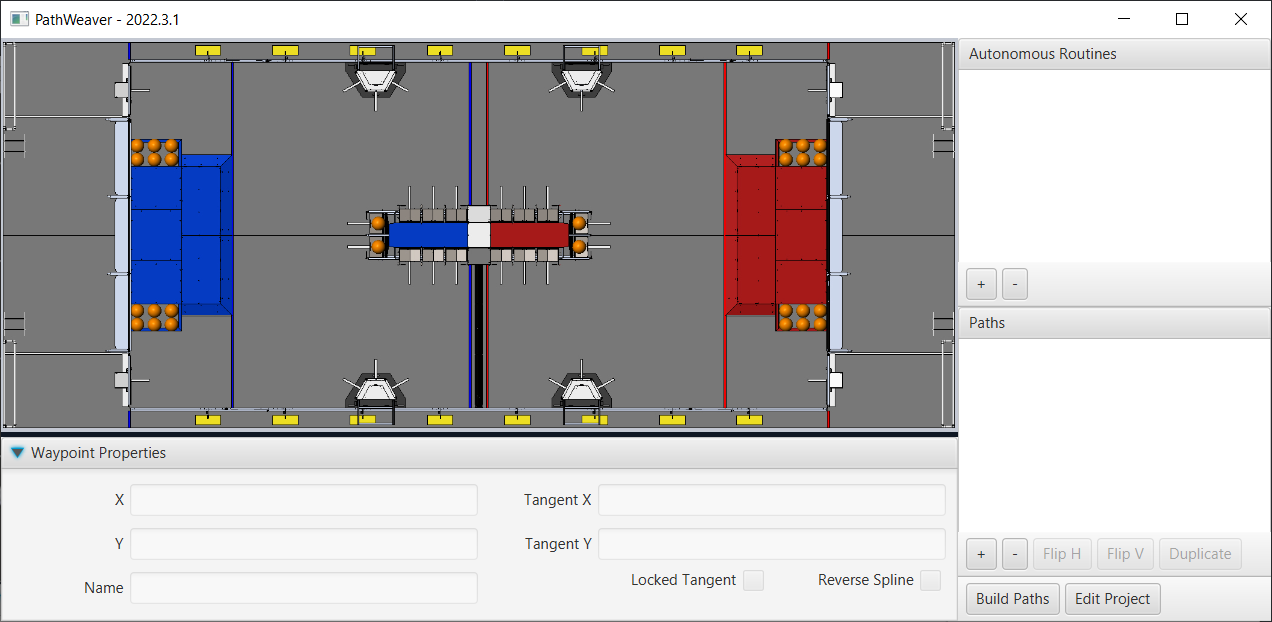The width and height of the screenshot is (1272, 622).
Task: Enable the Locked Tangent checkbox
Action: click(753, 580)
